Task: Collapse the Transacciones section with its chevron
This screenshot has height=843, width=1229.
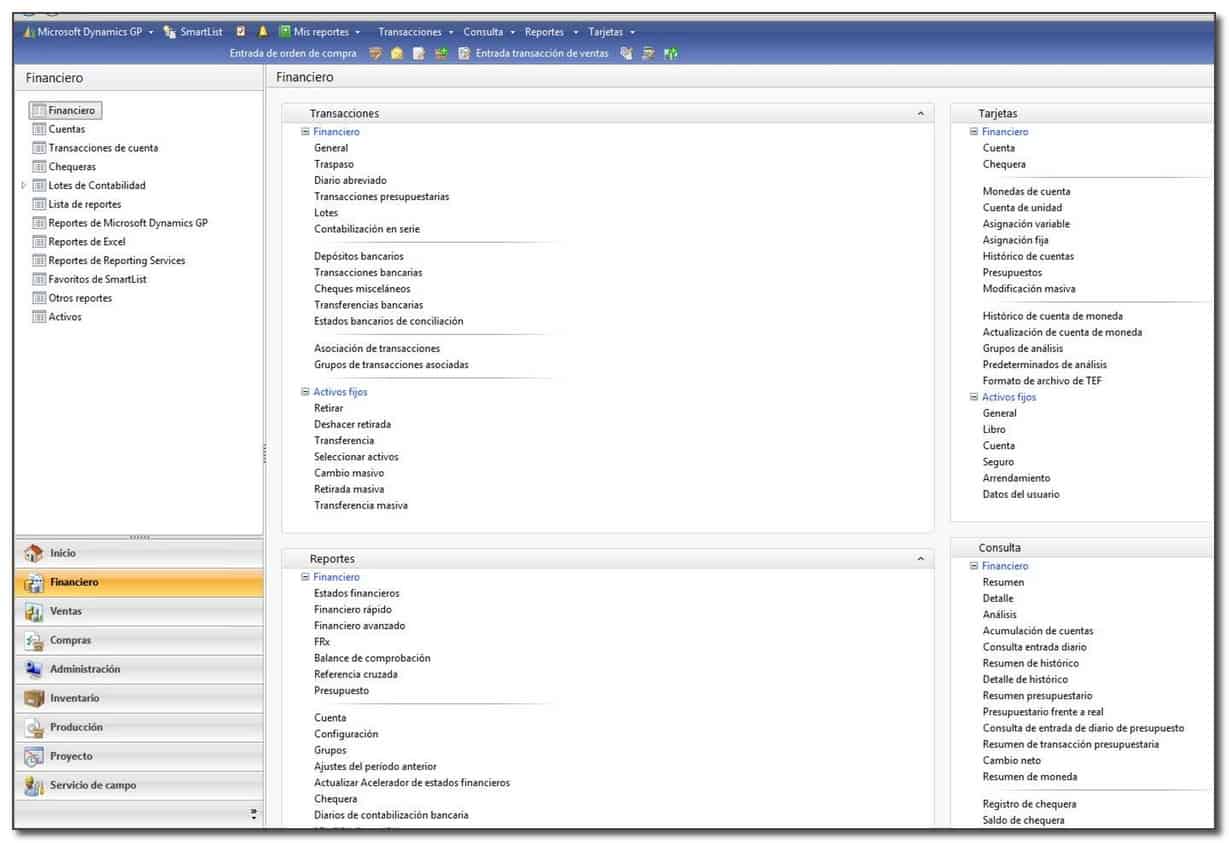Action: click(x=920, y=113)
